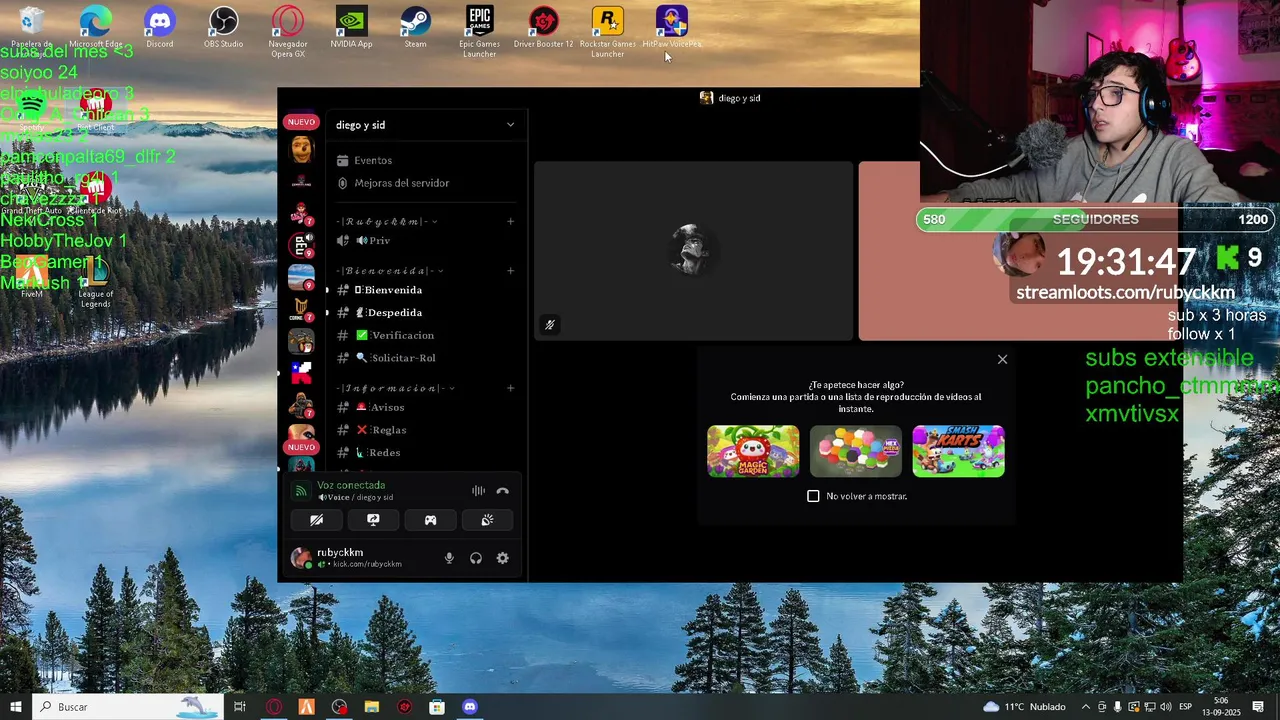Open Microsoft Edge desktop shortcut
The width and height of the screenshot is (1280, 720).
pos(96,27)
